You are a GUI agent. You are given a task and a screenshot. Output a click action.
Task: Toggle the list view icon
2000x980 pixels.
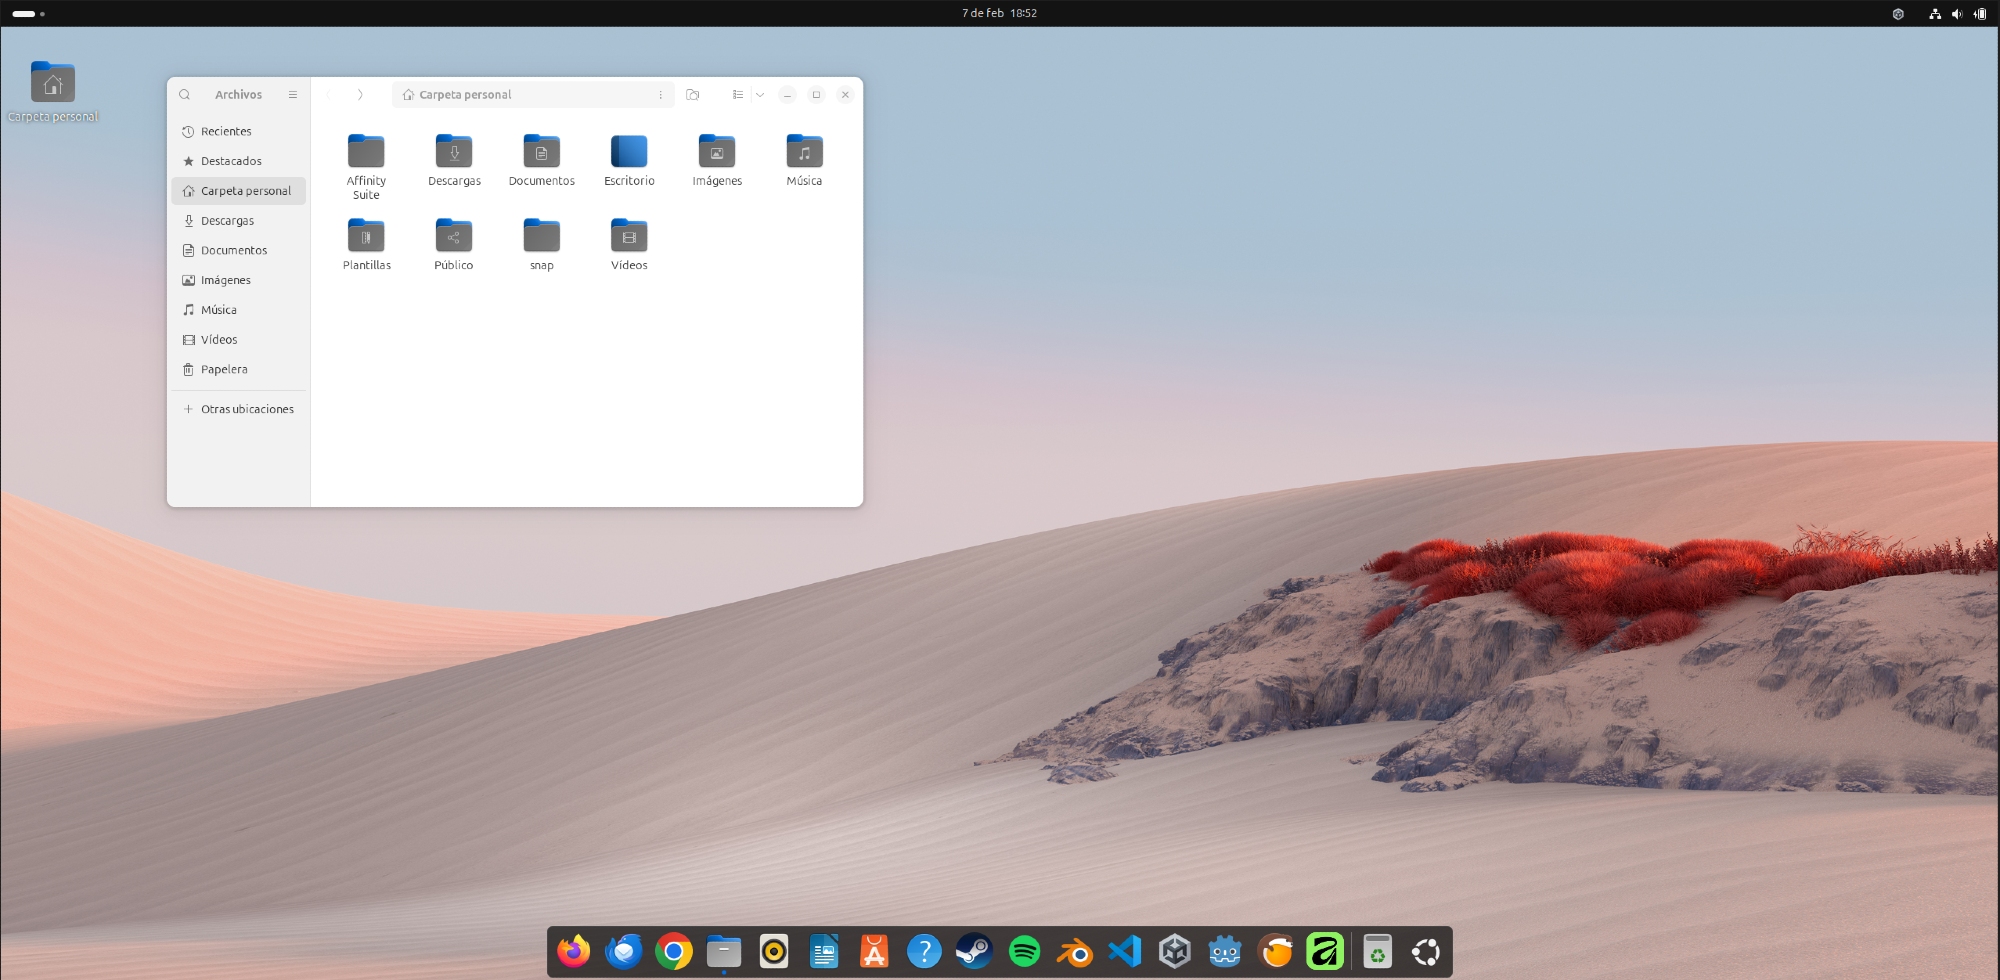pos(737,95)
